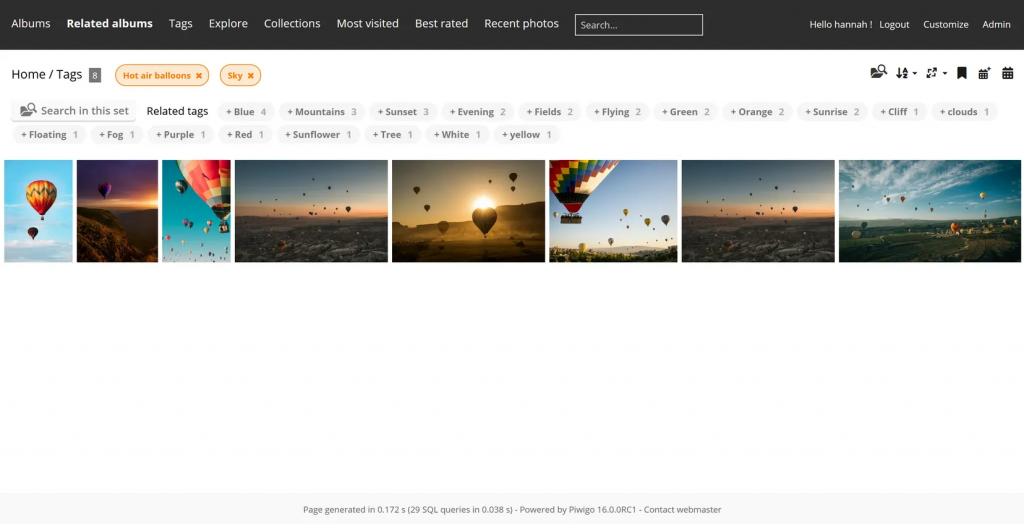Click the folder search icon

click(x=878, y=73)
